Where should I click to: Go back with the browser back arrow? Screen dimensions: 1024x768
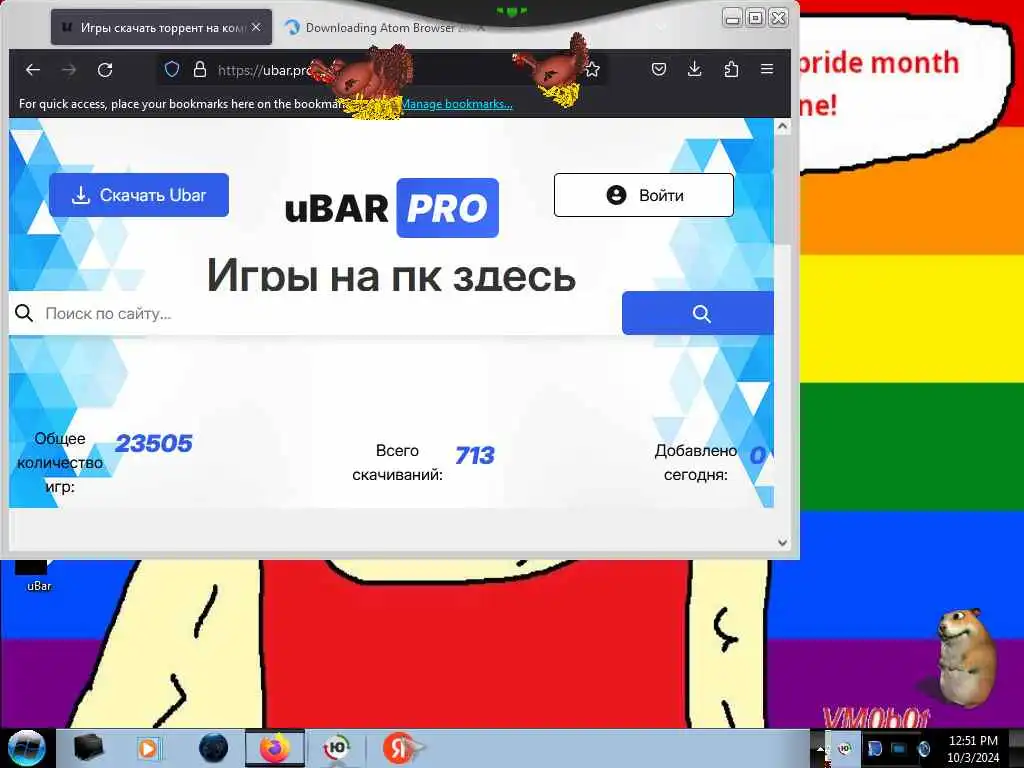[33, 69]
